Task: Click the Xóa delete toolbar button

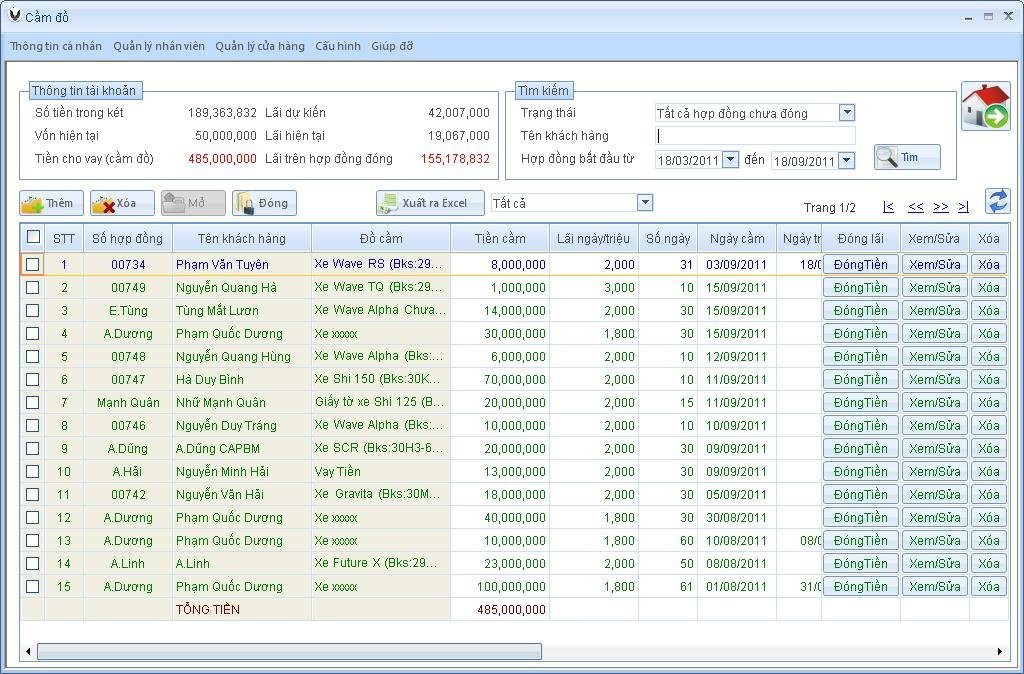Action: pyautogui.click(x=122, y=203)
